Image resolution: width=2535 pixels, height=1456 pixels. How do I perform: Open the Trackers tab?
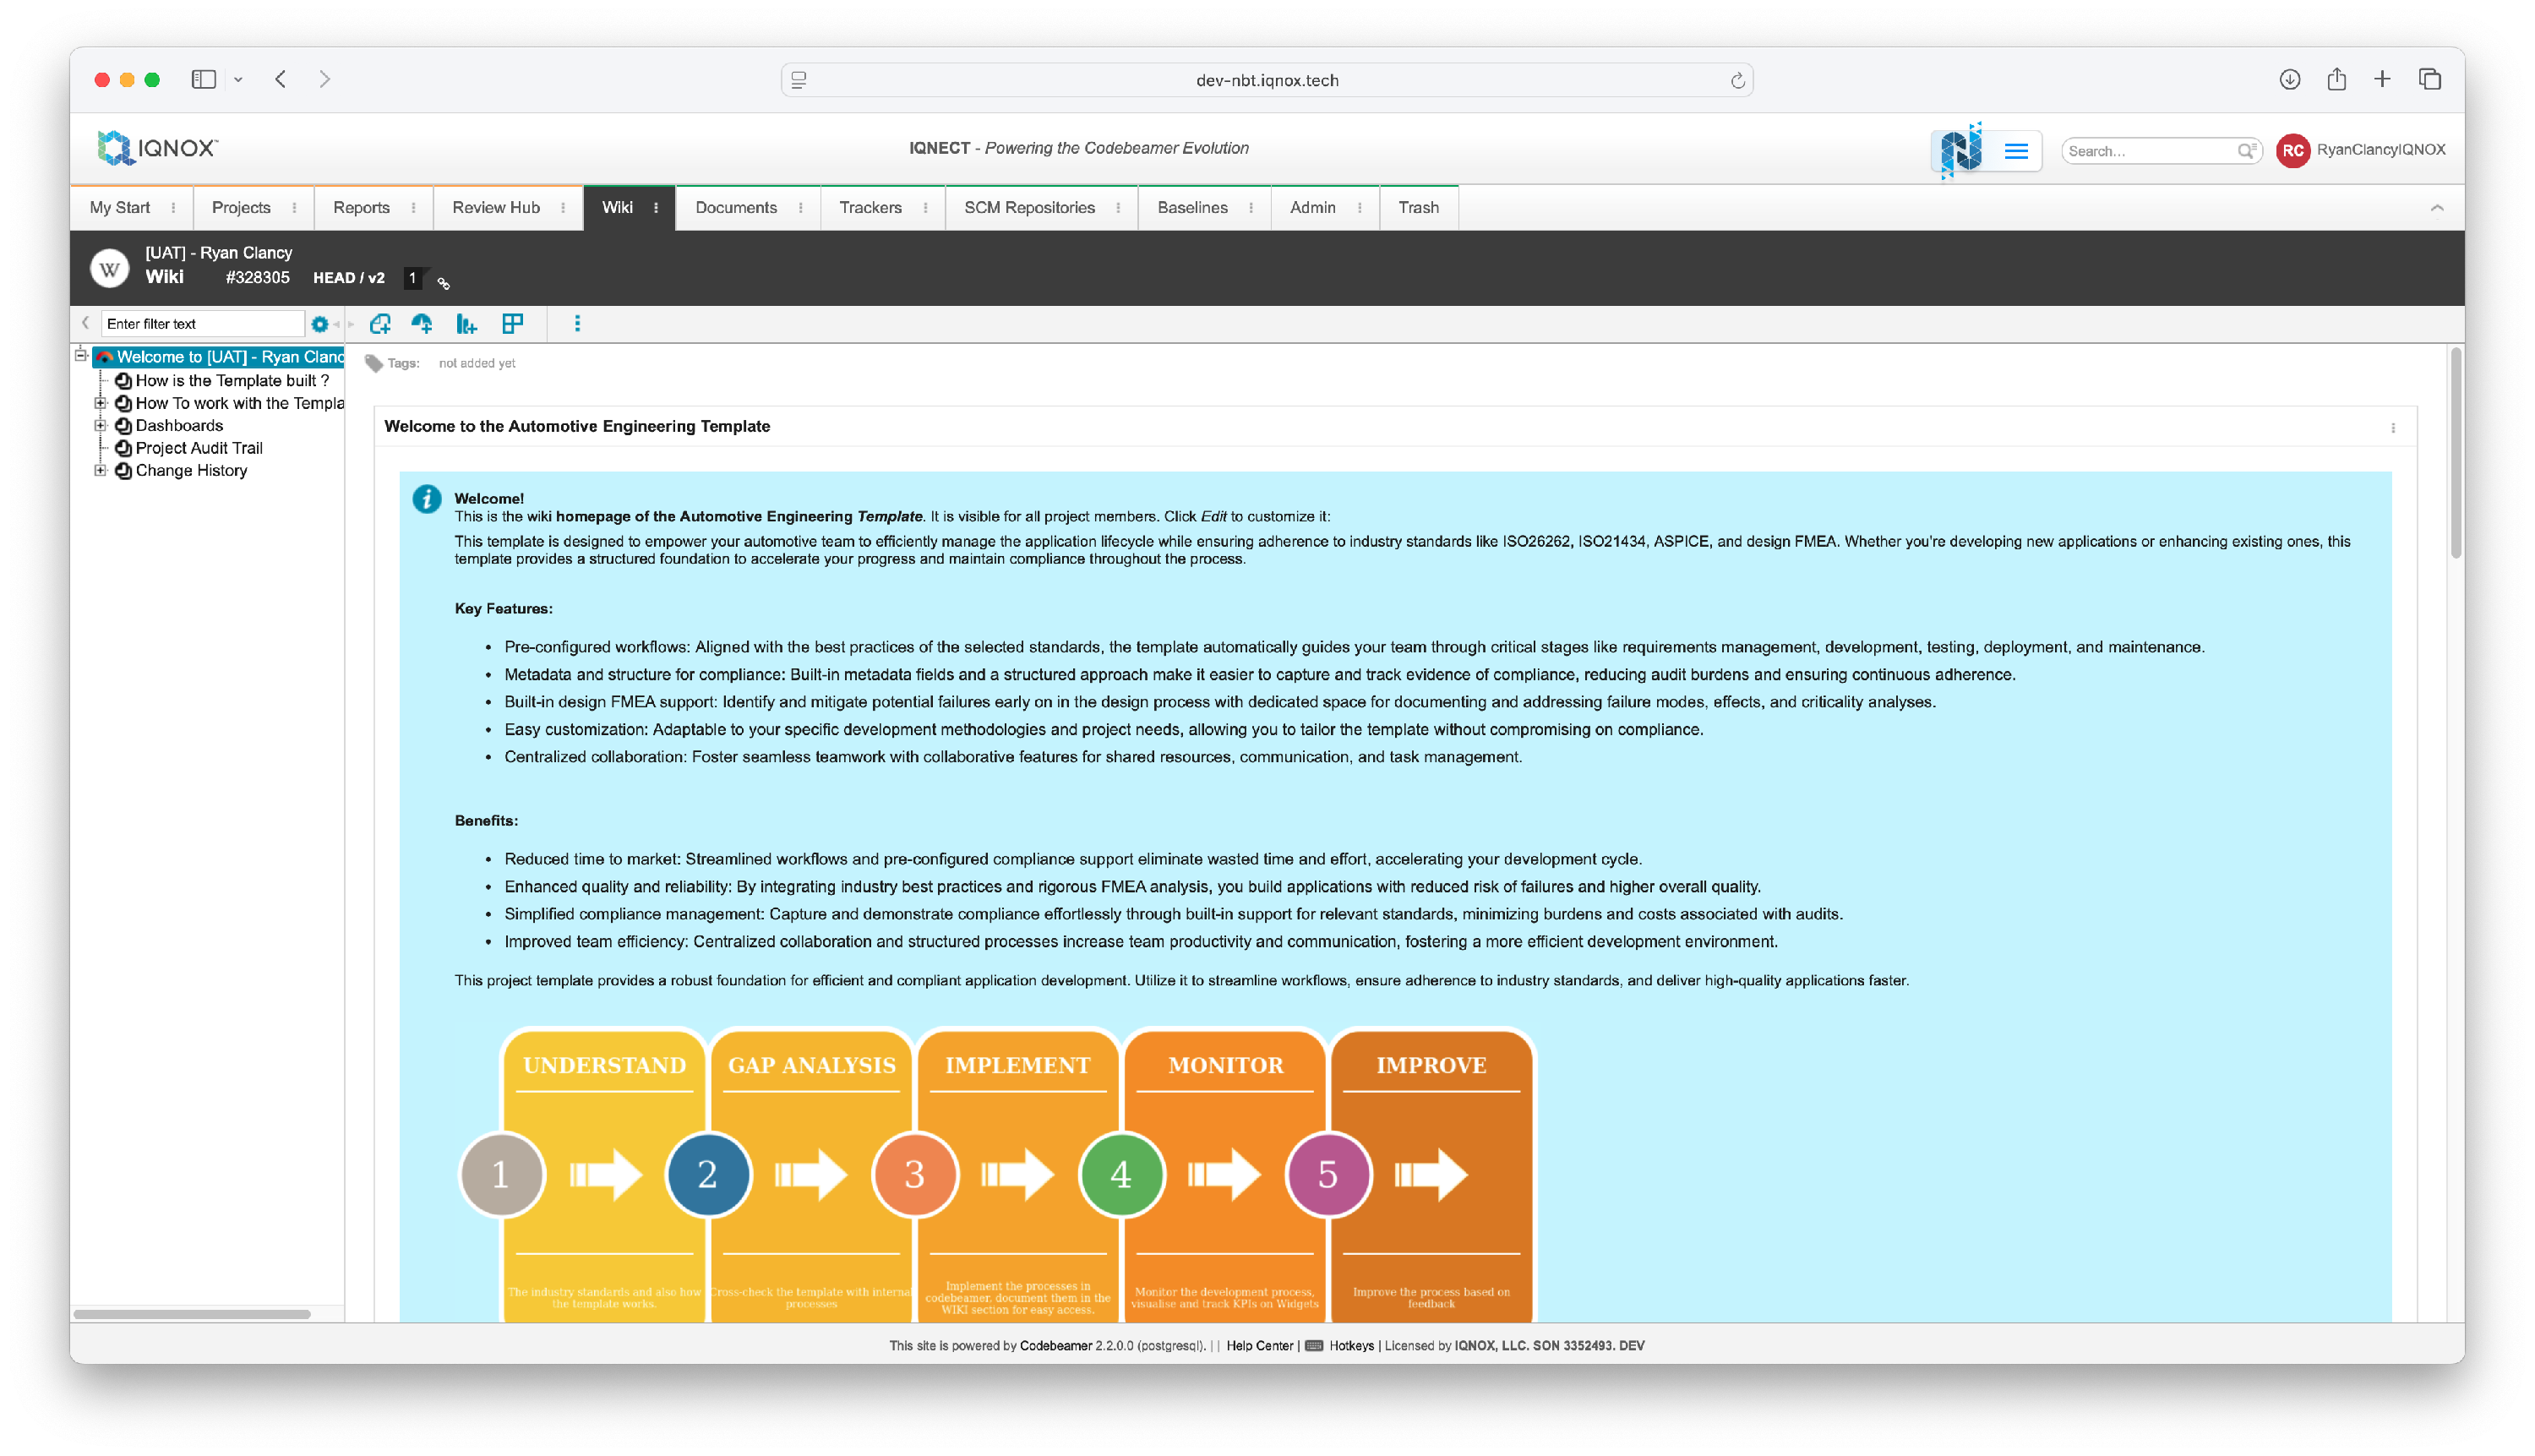[870, 208]
